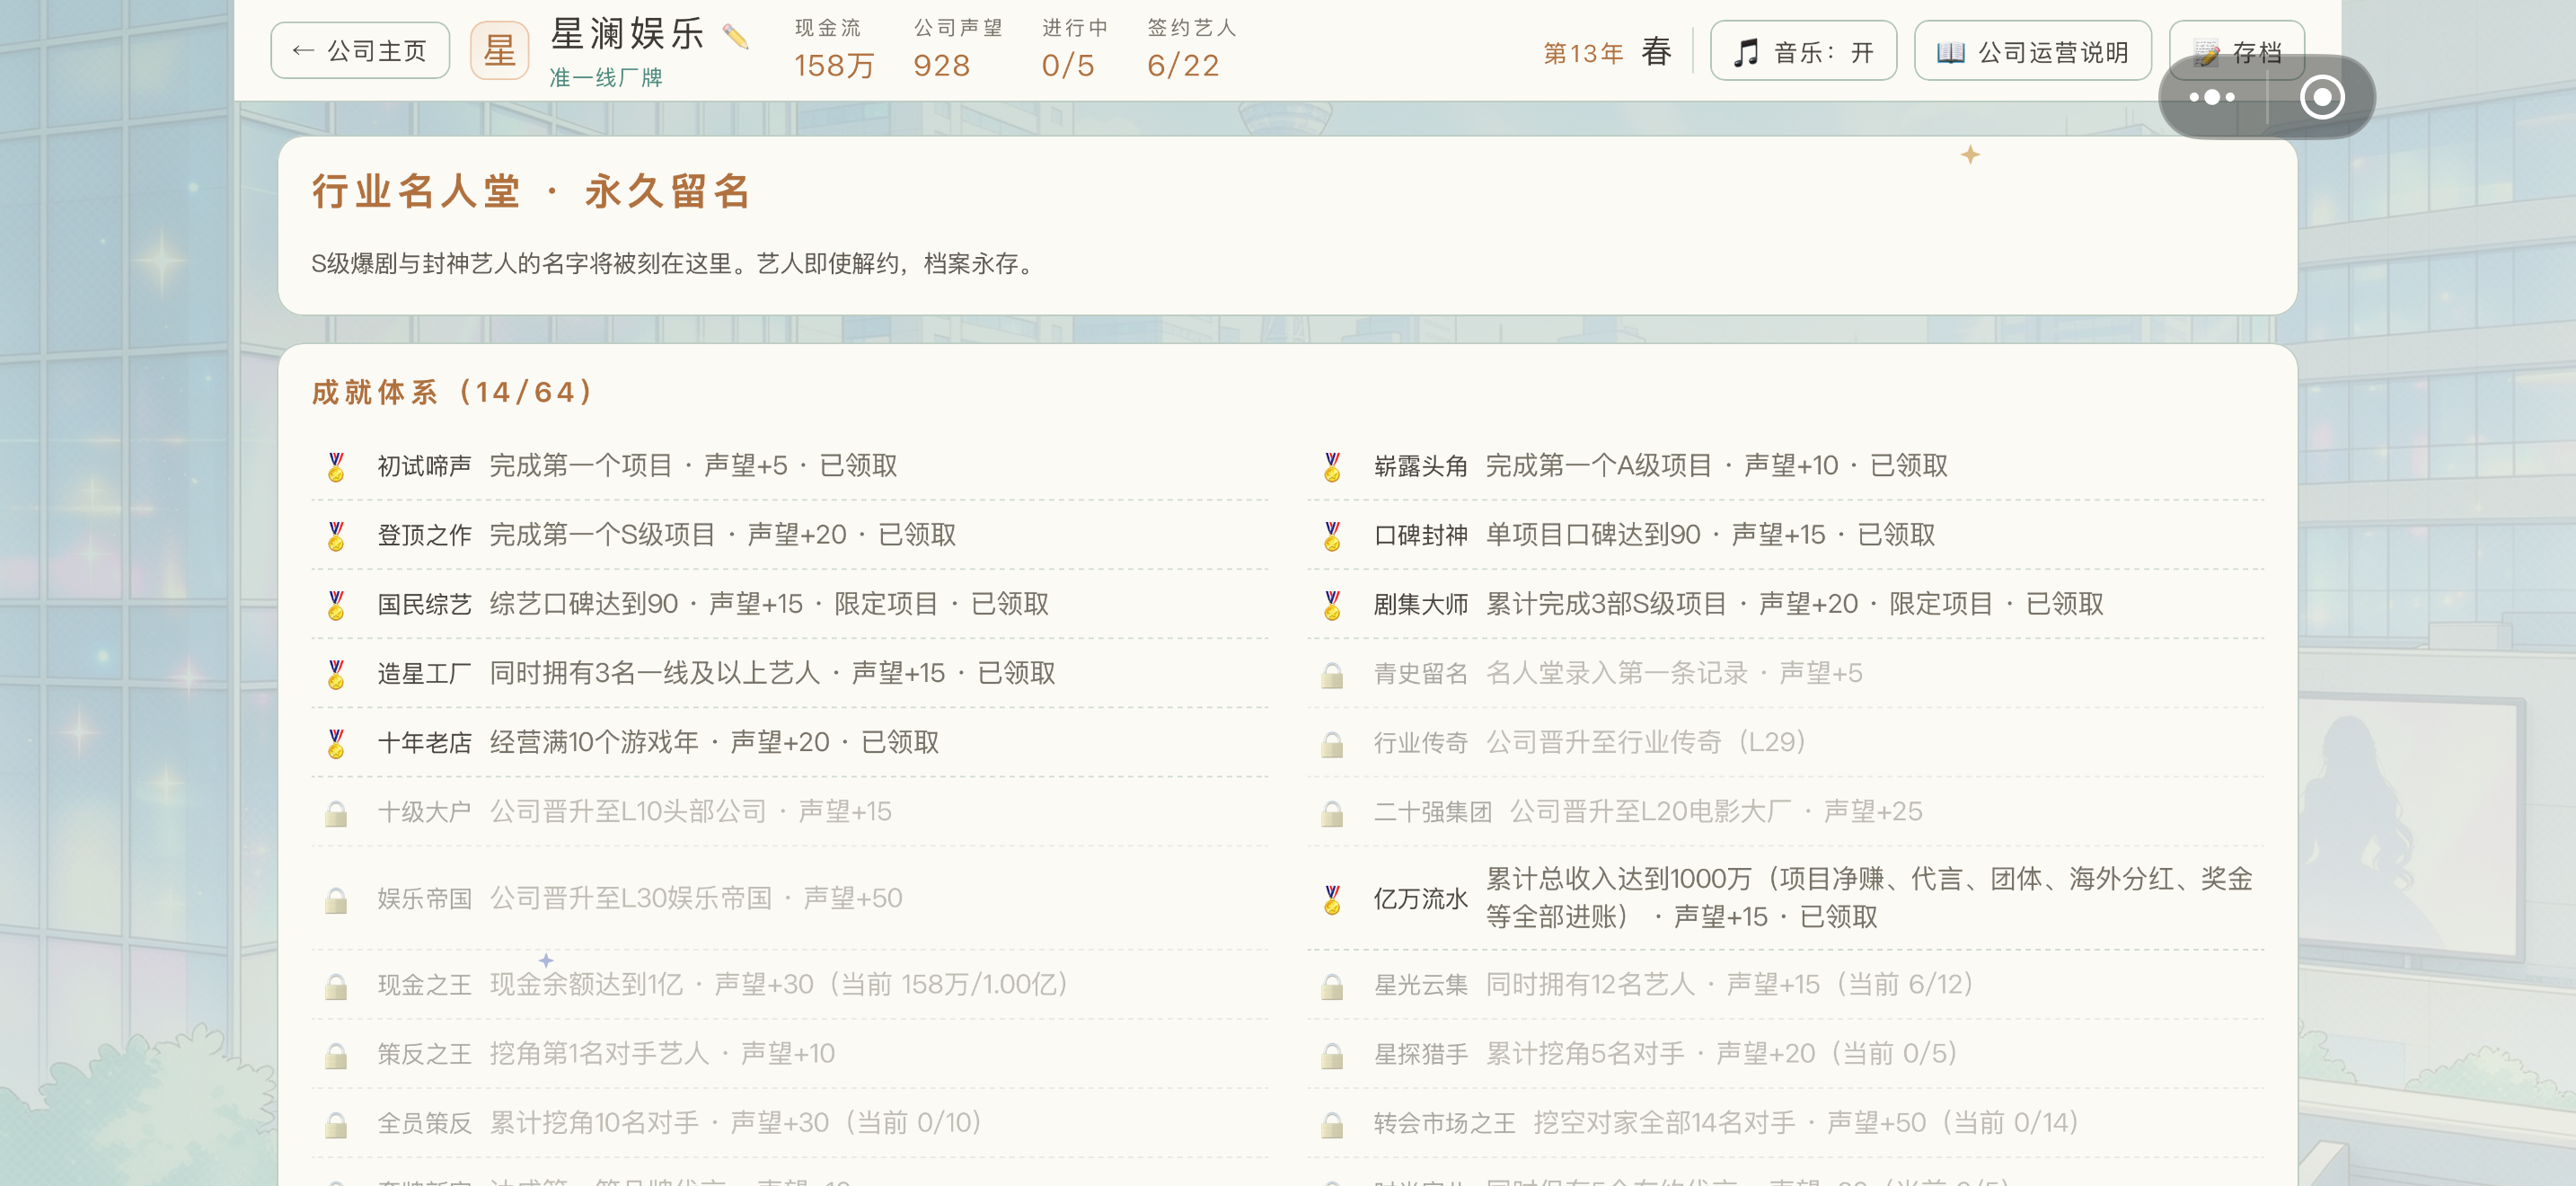The image size is (2576, 1186).
Task: Click lock icon for 行业传奇
Action: (x=1332, y=744)
